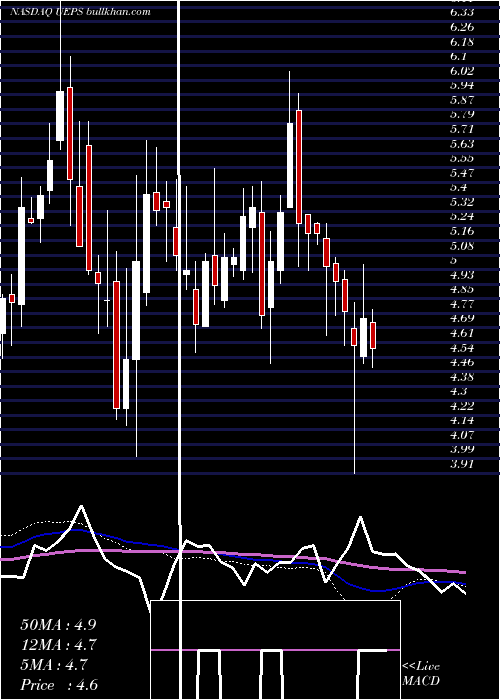Click the 3.91 axis label
500x700 pixels.
462,464
